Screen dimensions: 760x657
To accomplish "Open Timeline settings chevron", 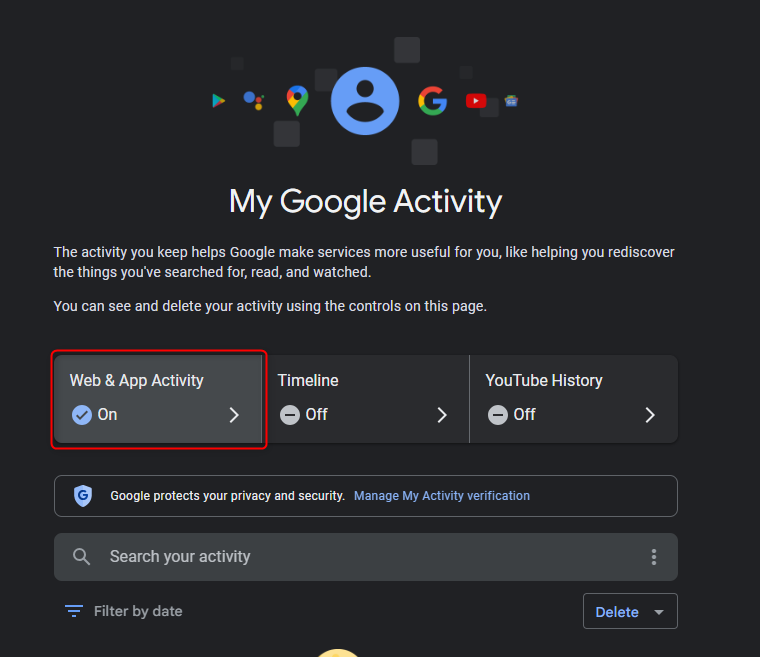I will pyautogui.click(x=442, y=415).
